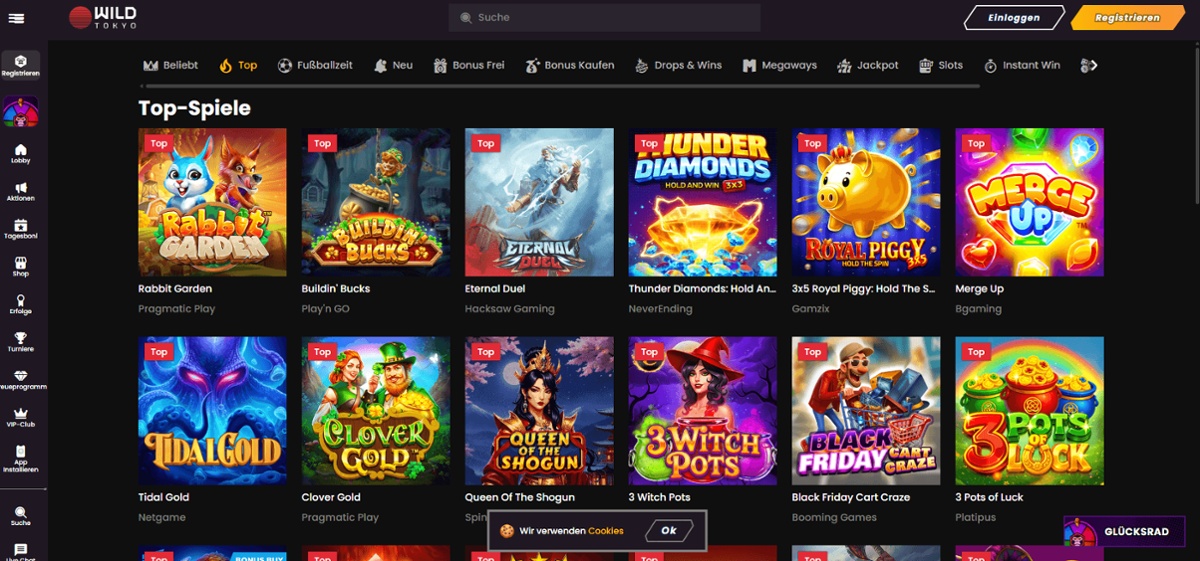Screen dimensions: 1200x561
Task: Open the Jackpot category
Action: click(x=868, y=65)
